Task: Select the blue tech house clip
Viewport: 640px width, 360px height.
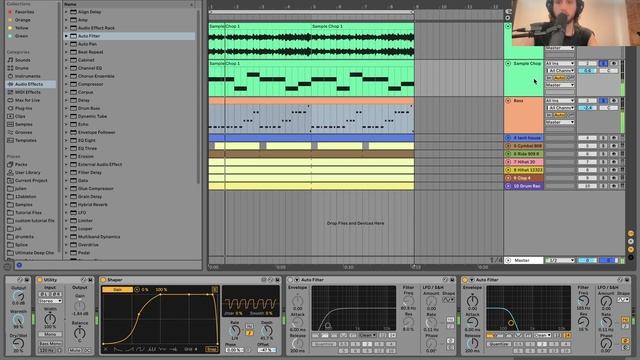Action: [311, 138]
